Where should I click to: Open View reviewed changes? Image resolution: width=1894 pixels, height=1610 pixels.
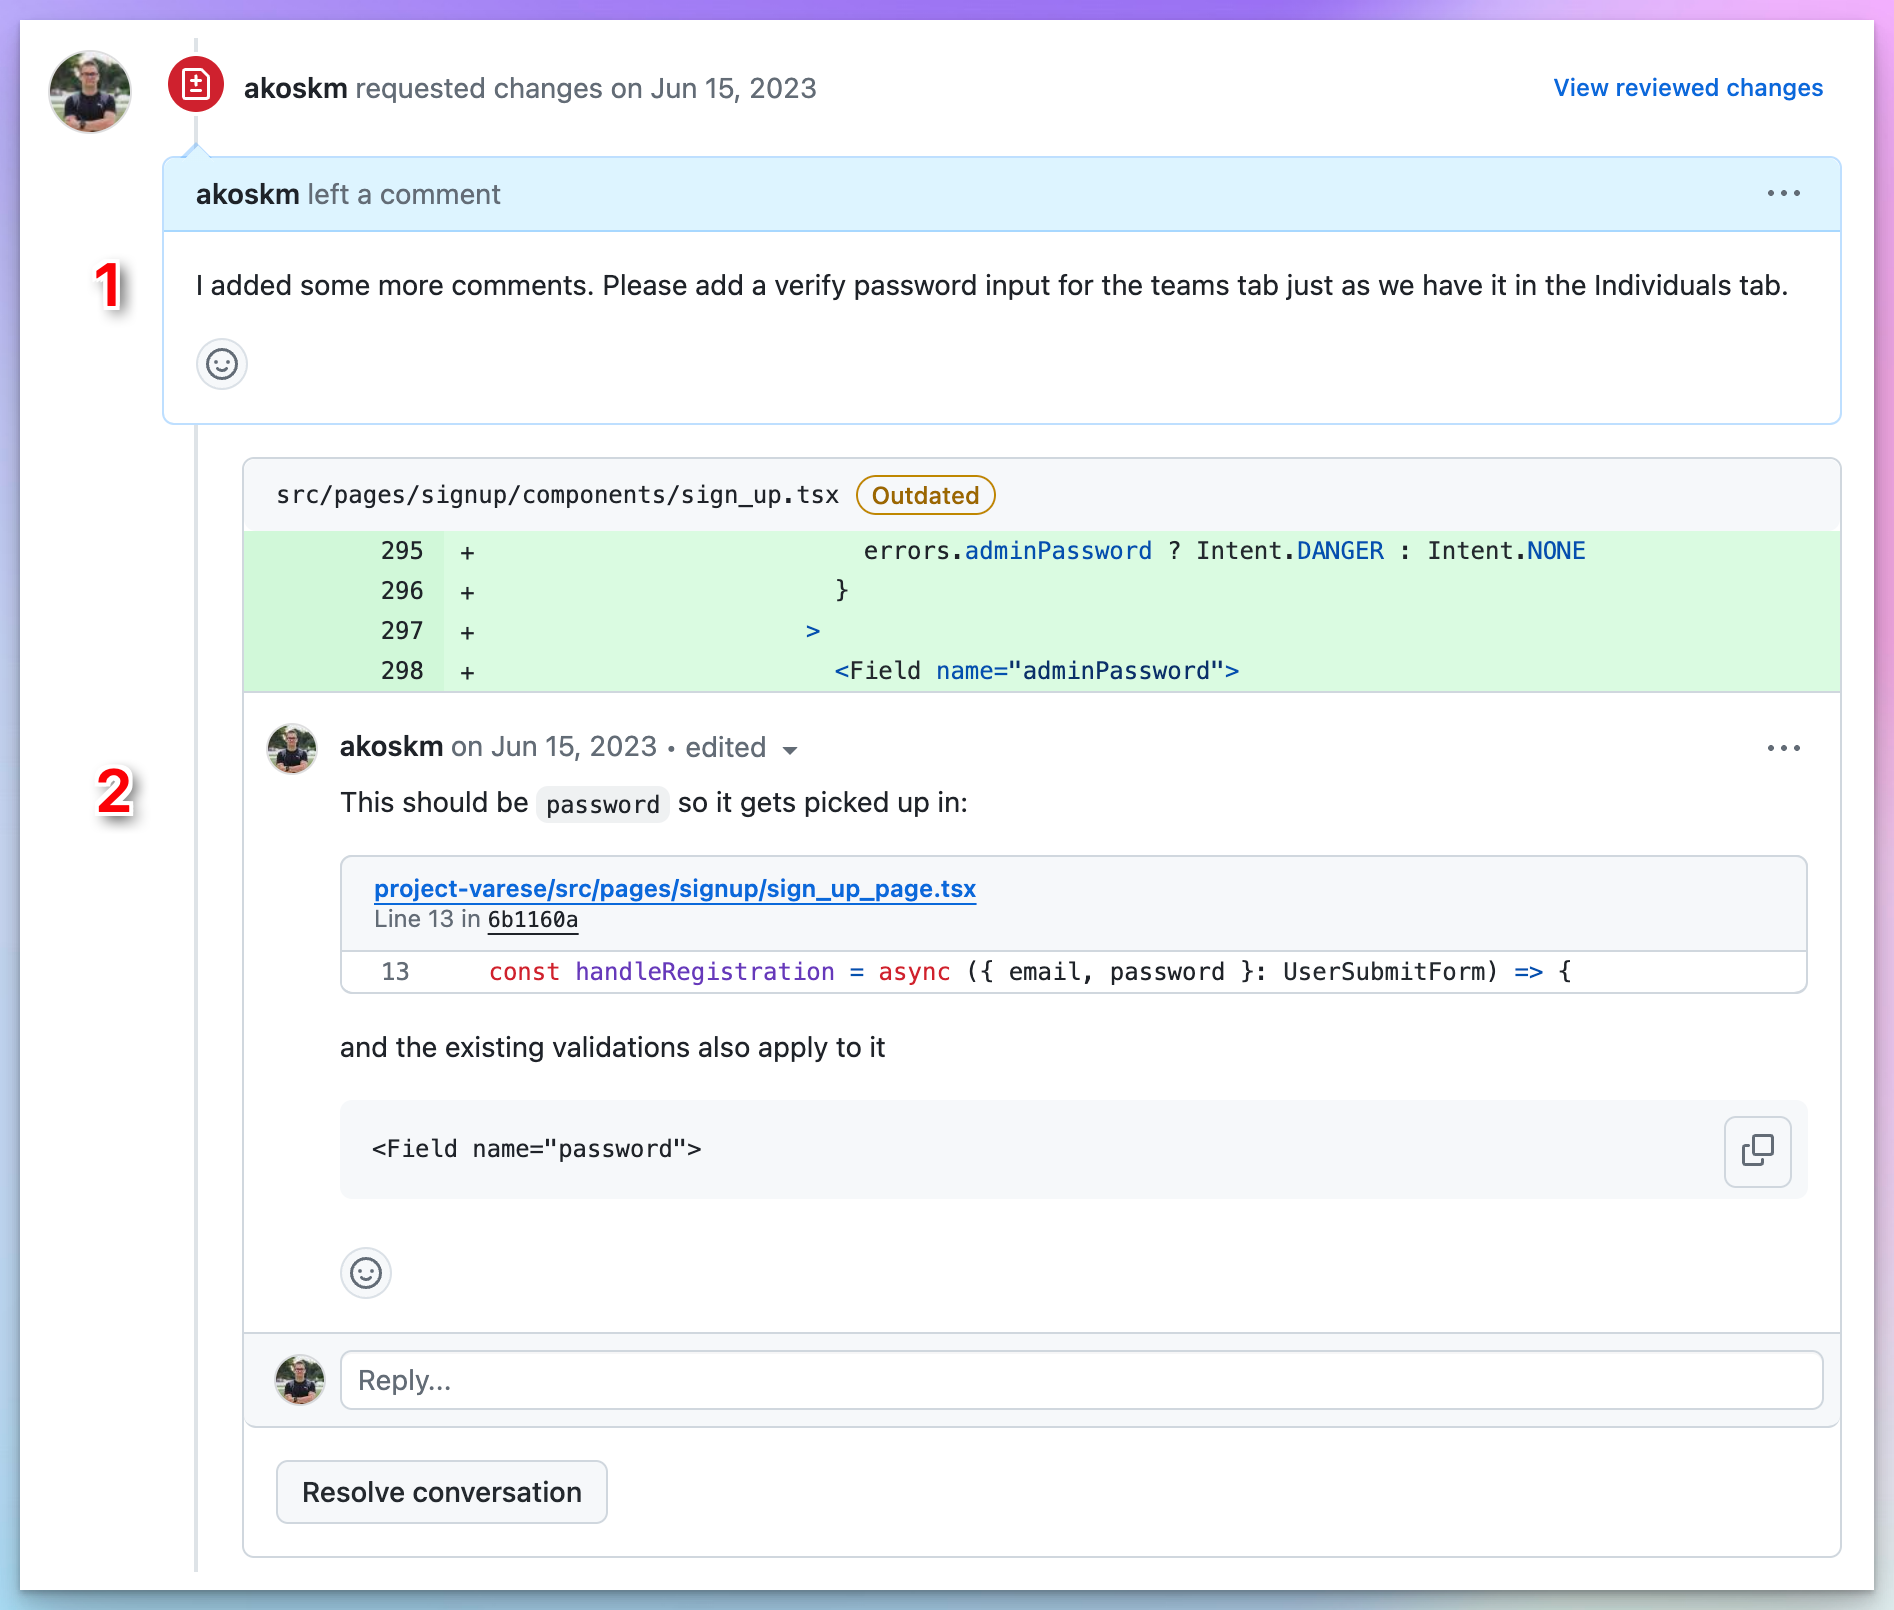[x=1687, y=88]
